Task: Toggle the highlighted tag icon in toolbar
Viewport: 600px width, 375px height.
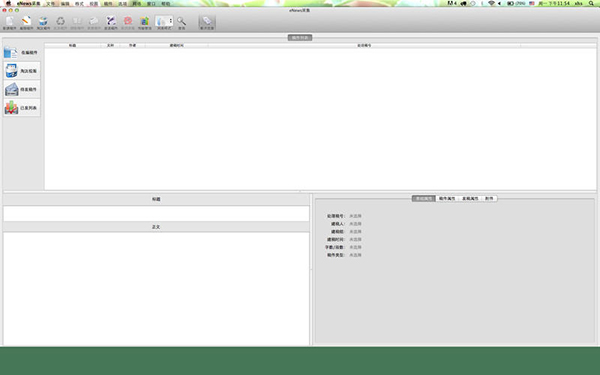Action: 207,22
